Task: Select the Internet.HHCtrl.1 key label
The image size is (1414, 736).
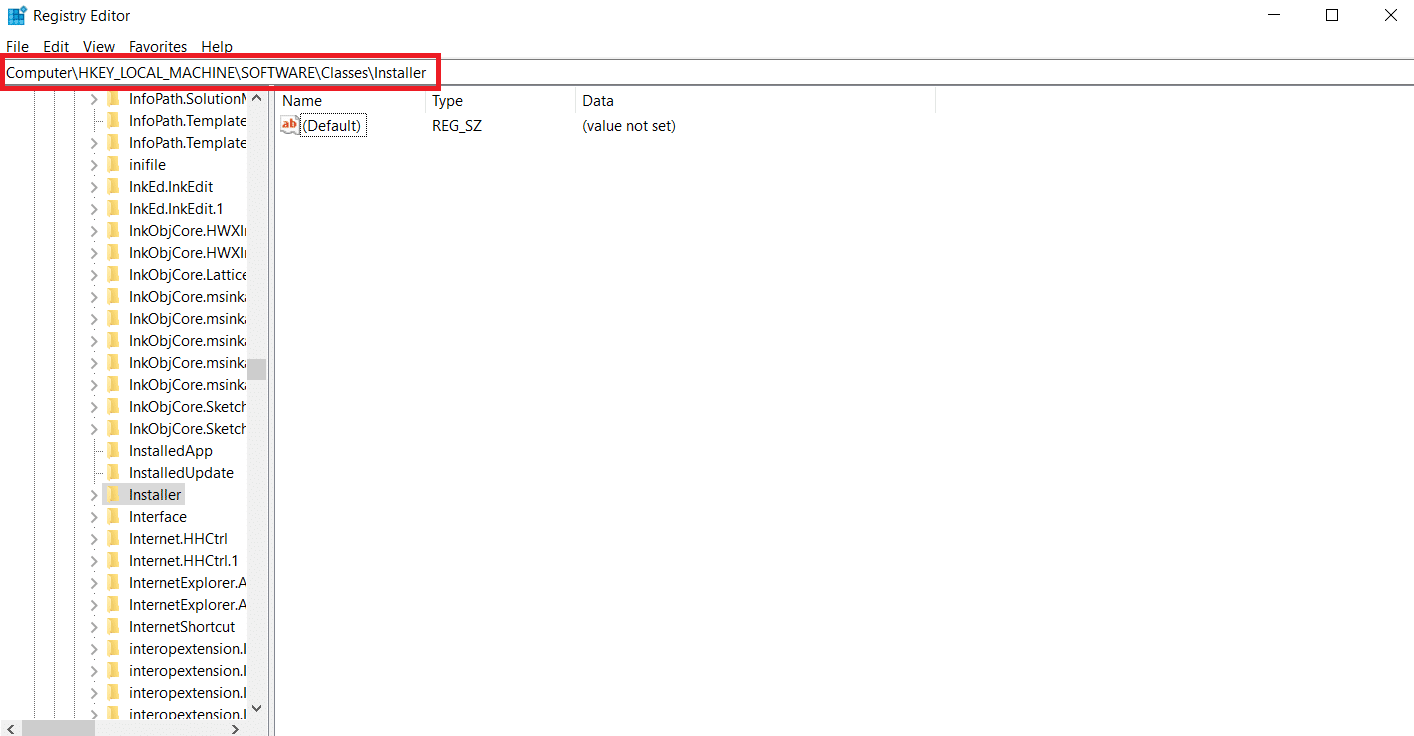Action: click(184, 560)
